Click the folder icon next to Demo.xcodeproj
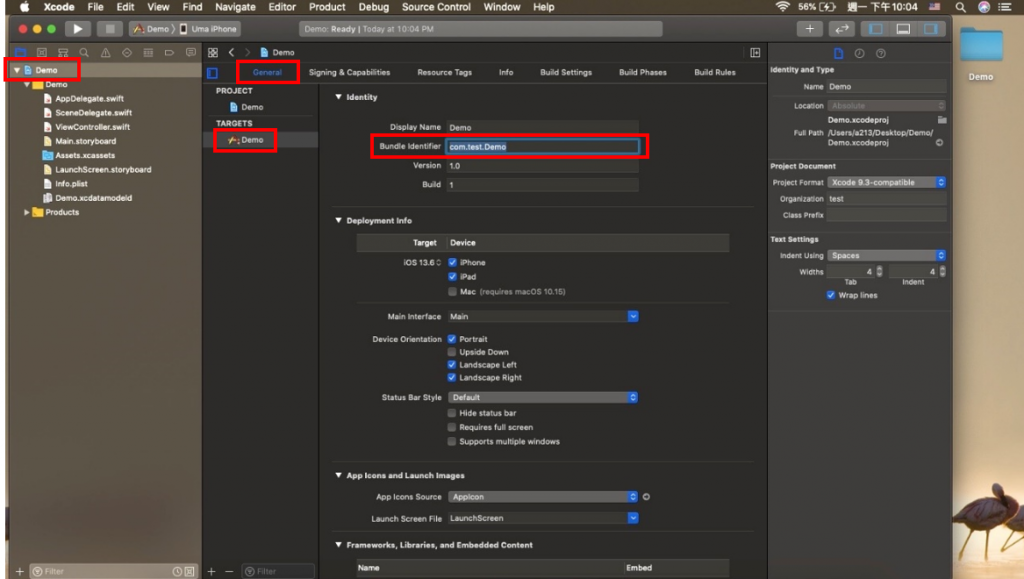 pos(942,120)
